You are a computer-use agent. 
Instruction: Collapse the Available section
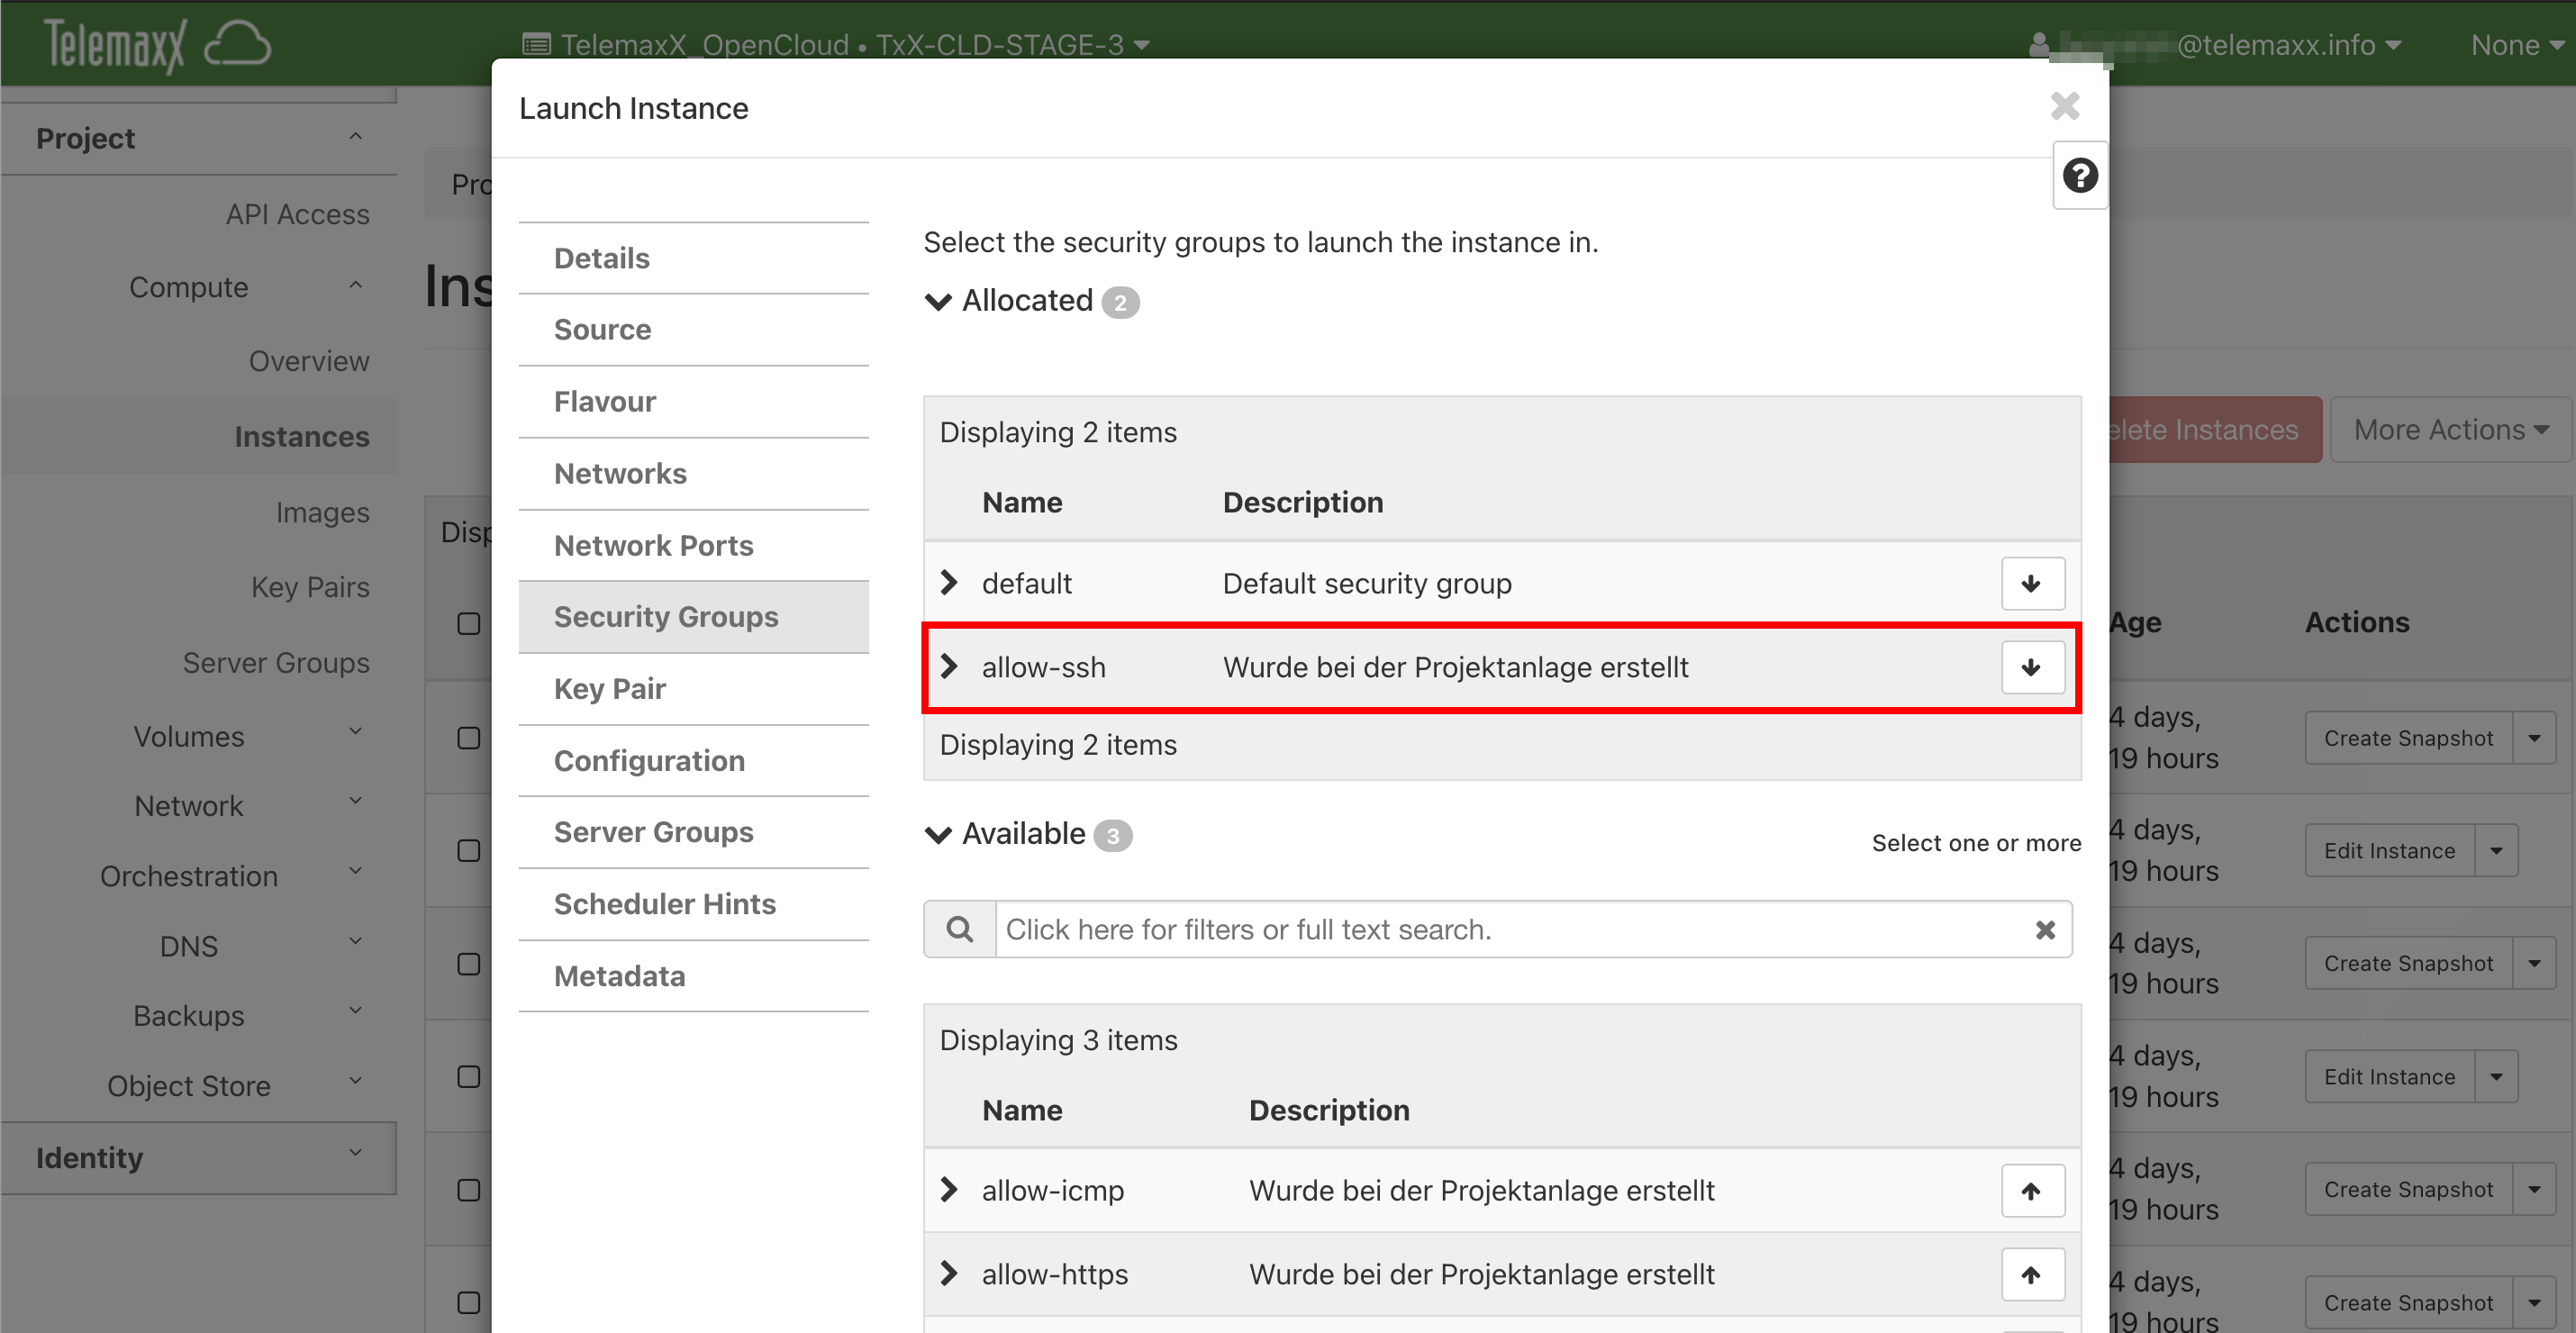click(938, 834)
